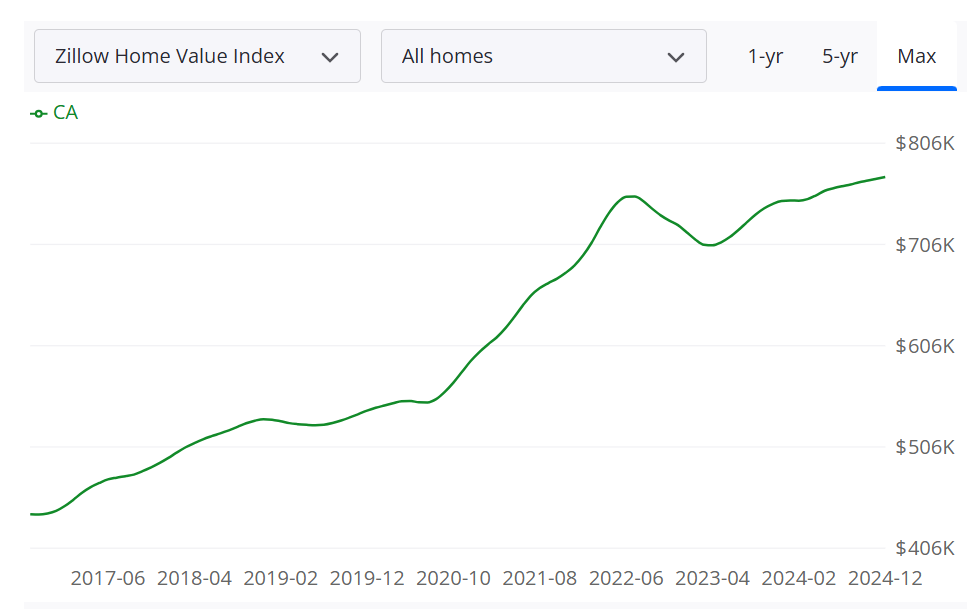Click the chart line peak near 2022-06

[x=631, y=196]
